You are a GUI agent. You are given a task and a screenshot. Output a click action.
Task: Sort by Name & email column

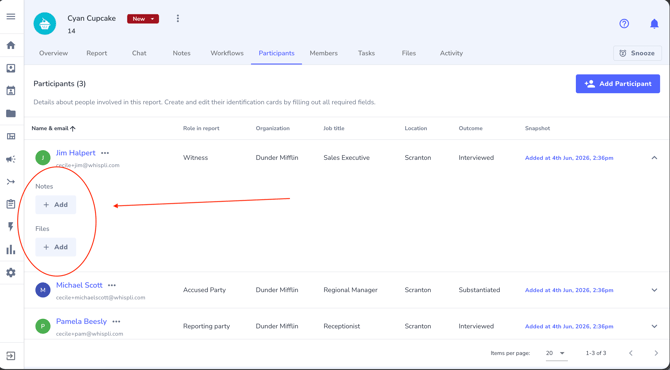(x=53, y=128)
